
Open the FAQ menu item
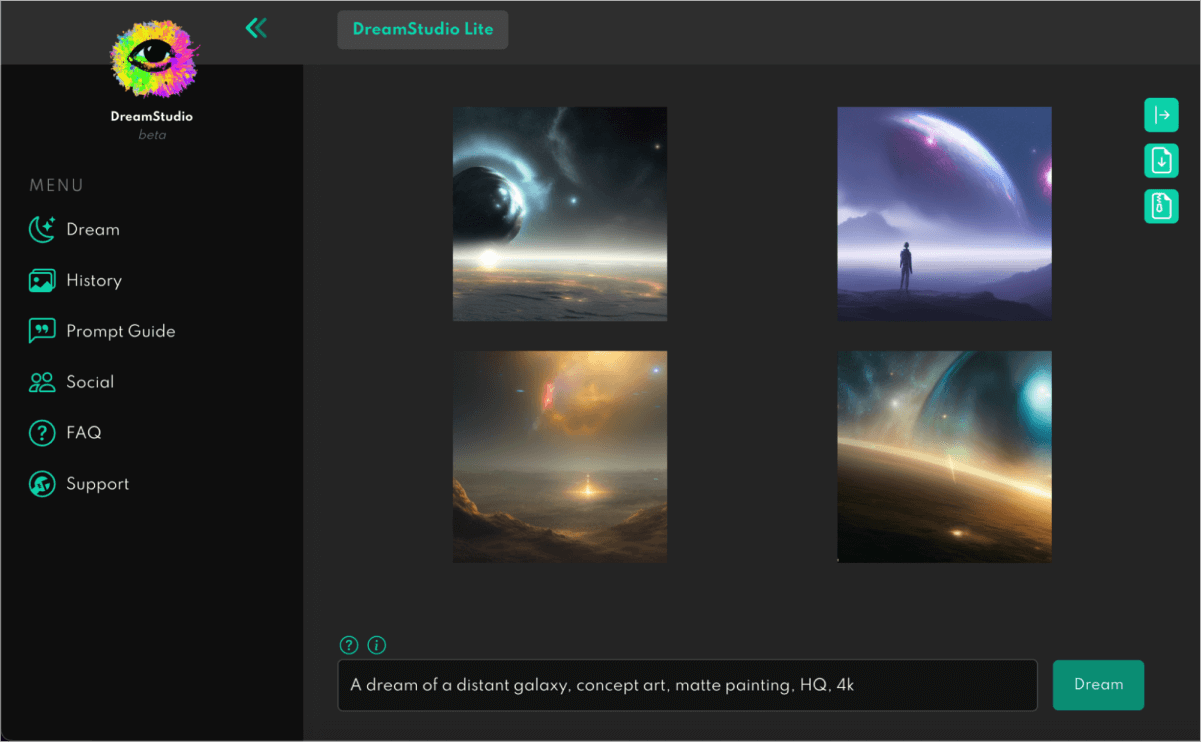[x=84, y=433]
